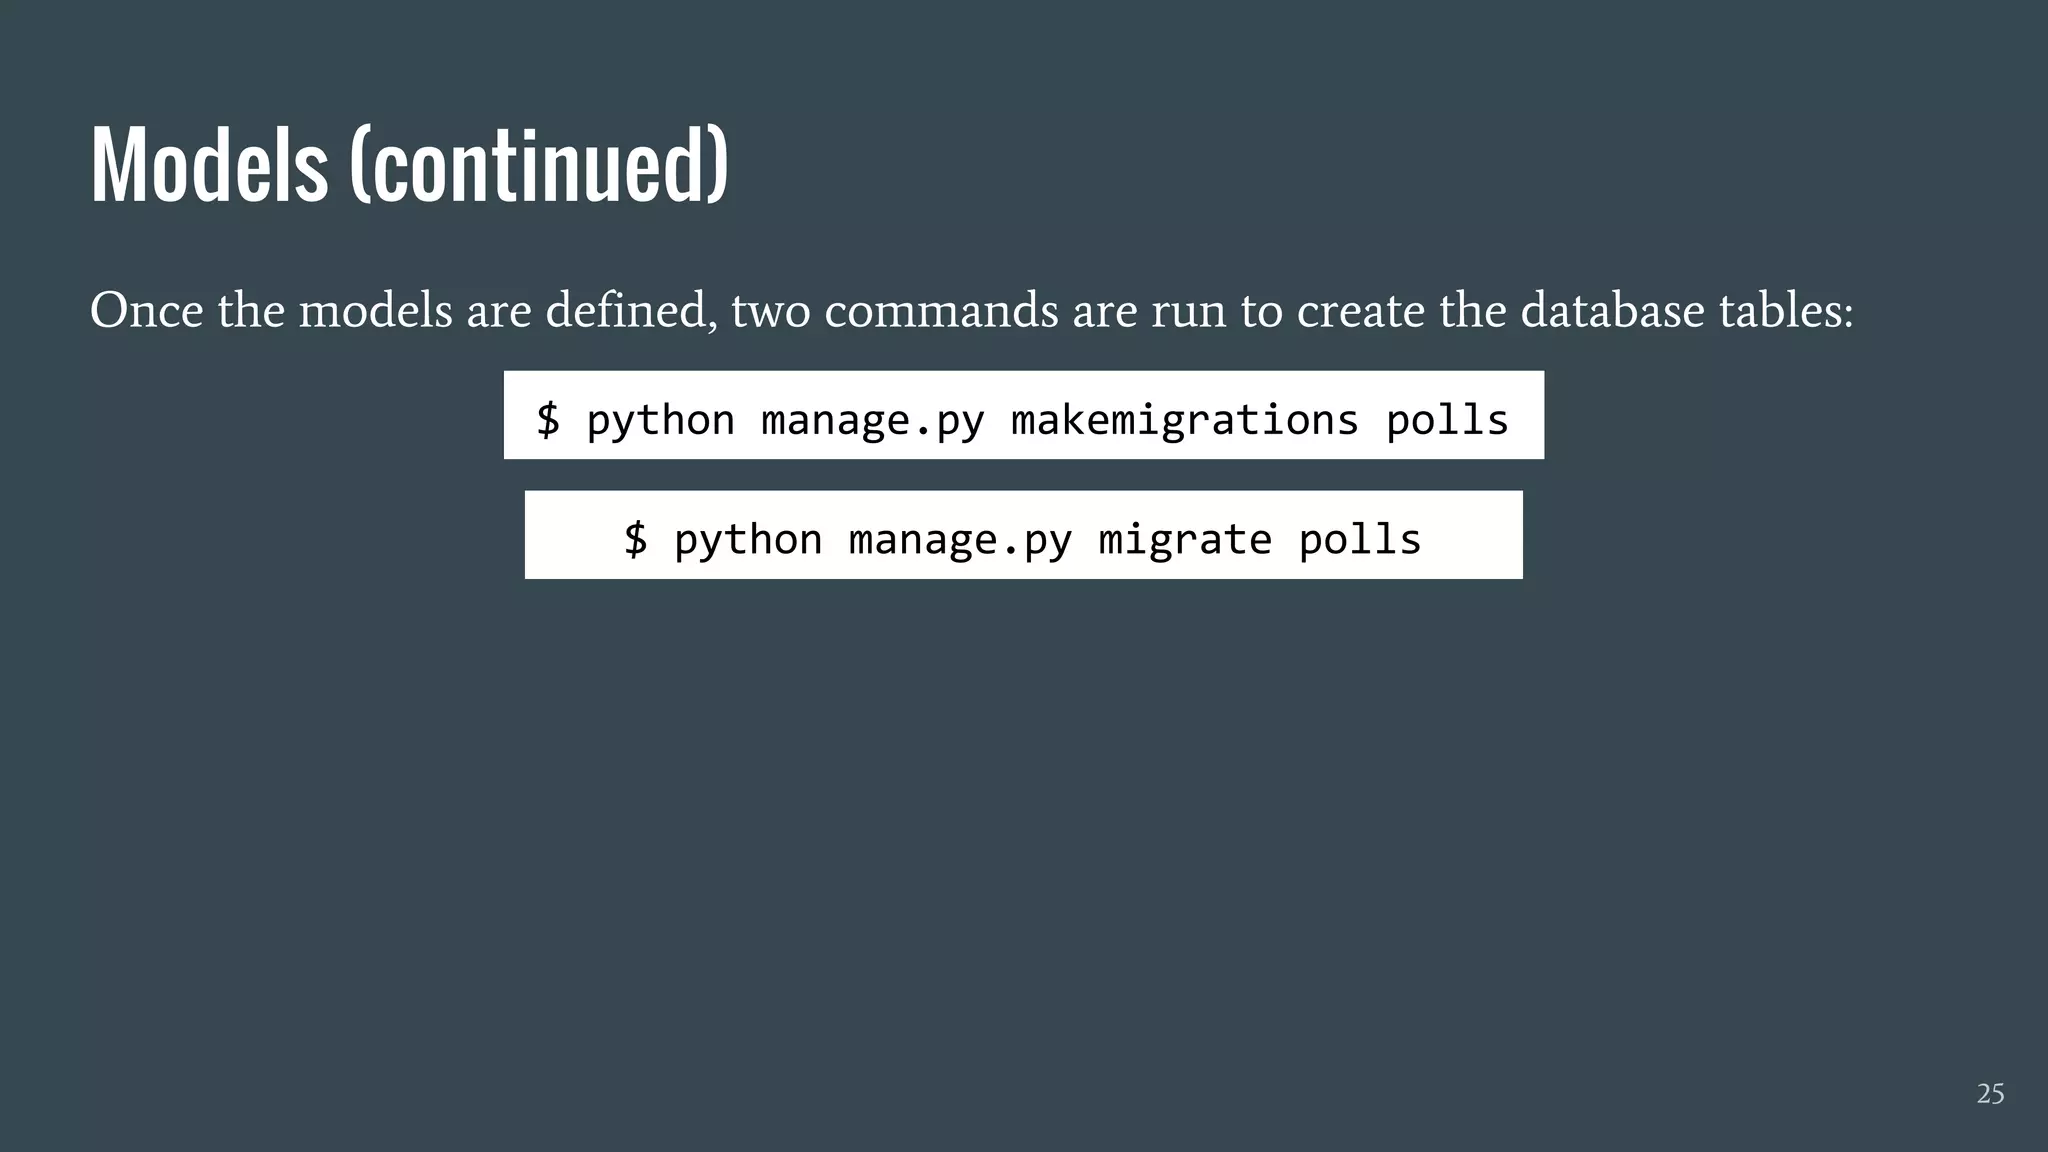Viewport: 2048px width, 1152px height.
Task: Click the slide number 25
Action: [1990, 1094]
